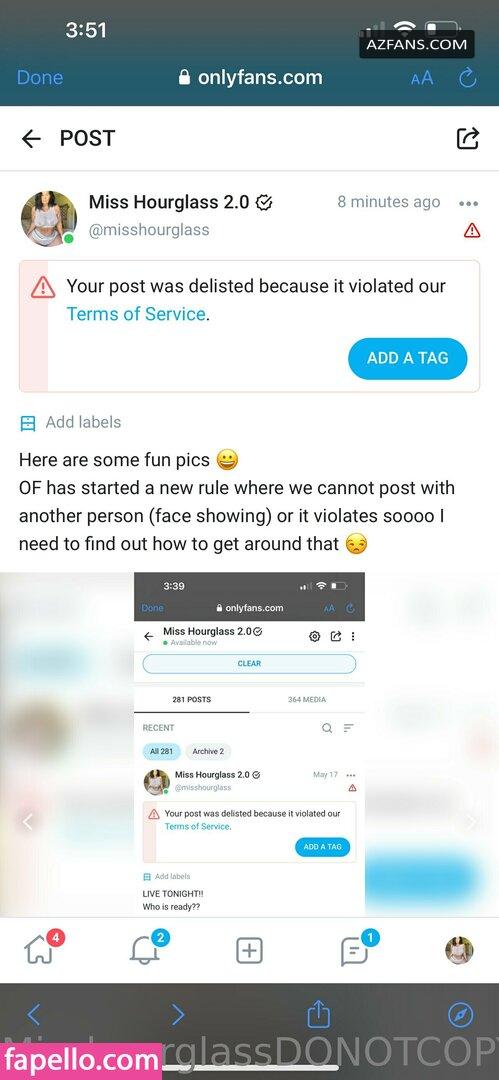Open the AA text size menu
The width and height of the screenshot is (499, 1080).
[x=422, y=78]
